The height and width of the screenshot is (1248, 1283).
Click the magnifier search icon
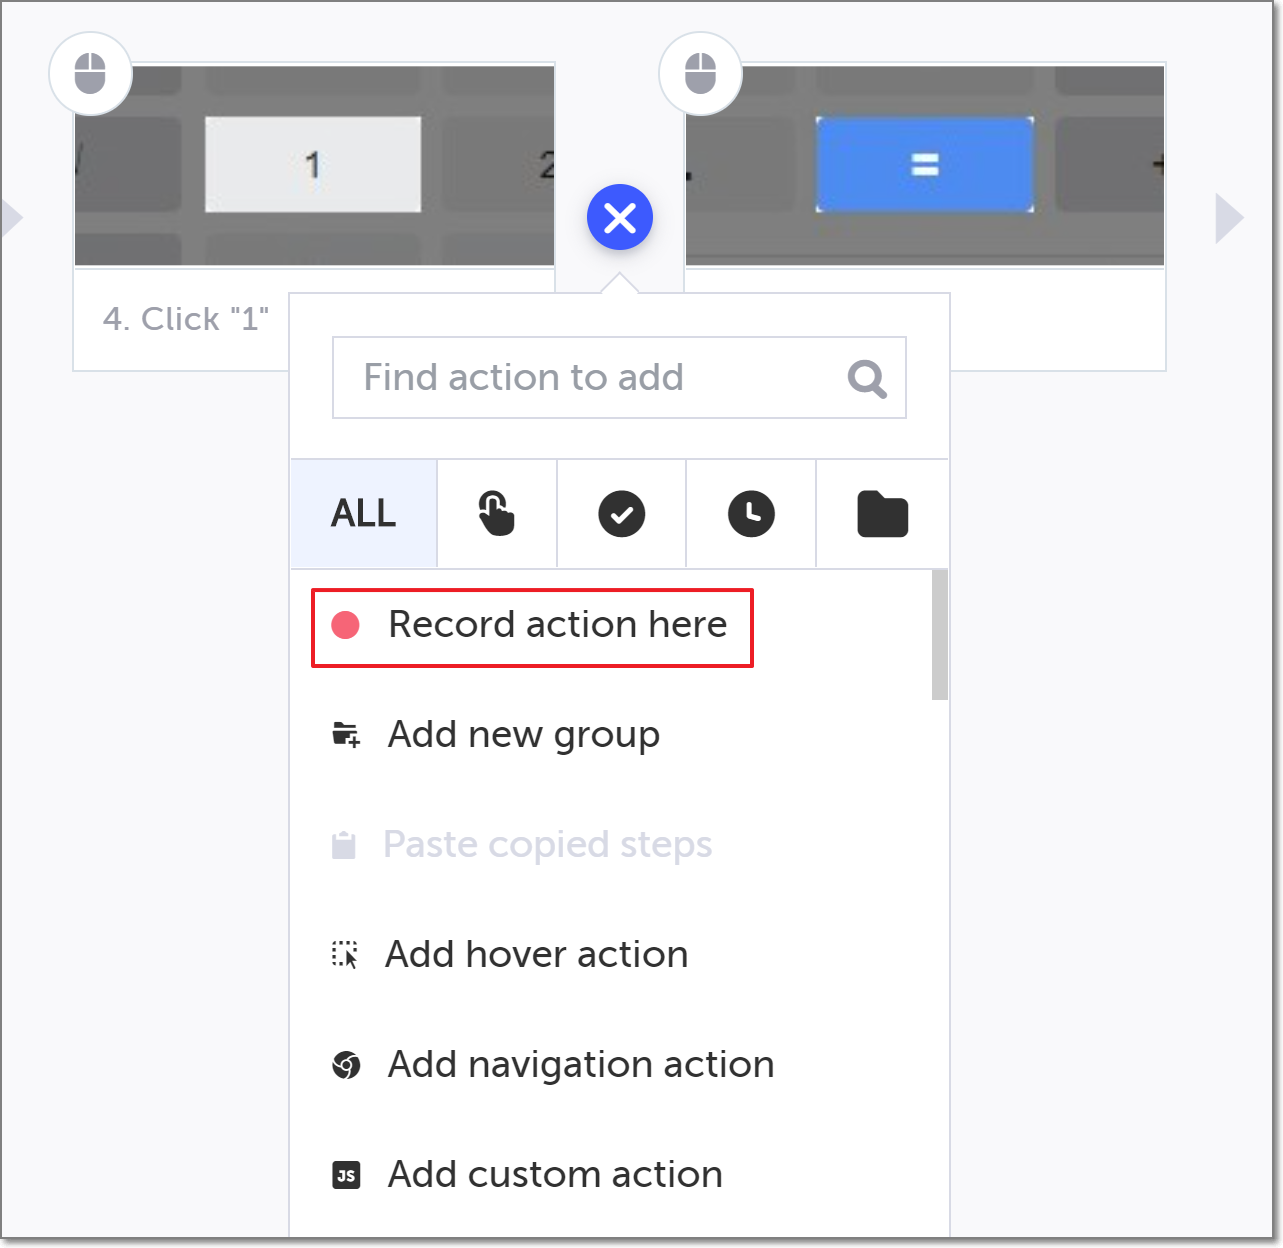pos(867,379)
